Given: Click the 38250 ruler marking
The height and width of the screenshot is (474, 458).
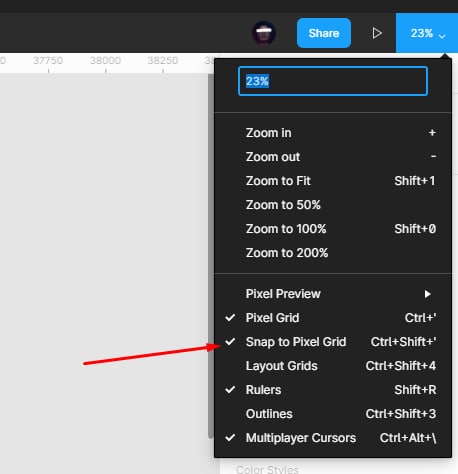Looking at the screenshot, I should pos(163,61).
